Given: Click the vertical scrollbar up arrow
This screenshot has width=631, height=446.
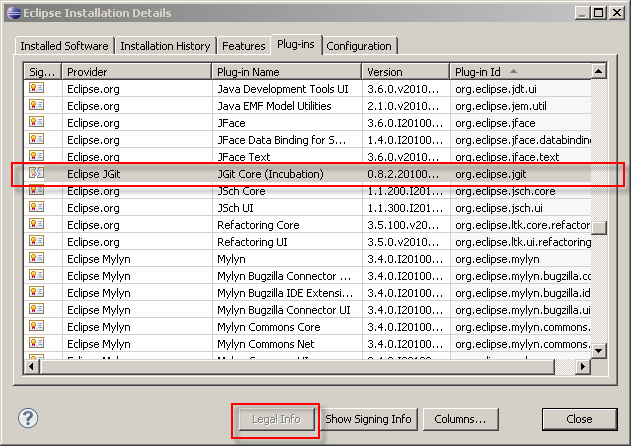Looking at the screenshot, I should tap(598, 71).
